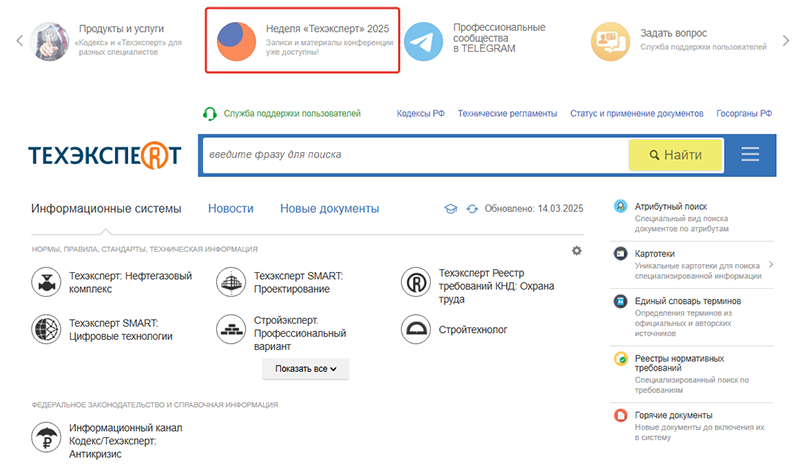
Task: Open Единый словарь терминов link
Action: pyautogui.click(x=688, y=301)
